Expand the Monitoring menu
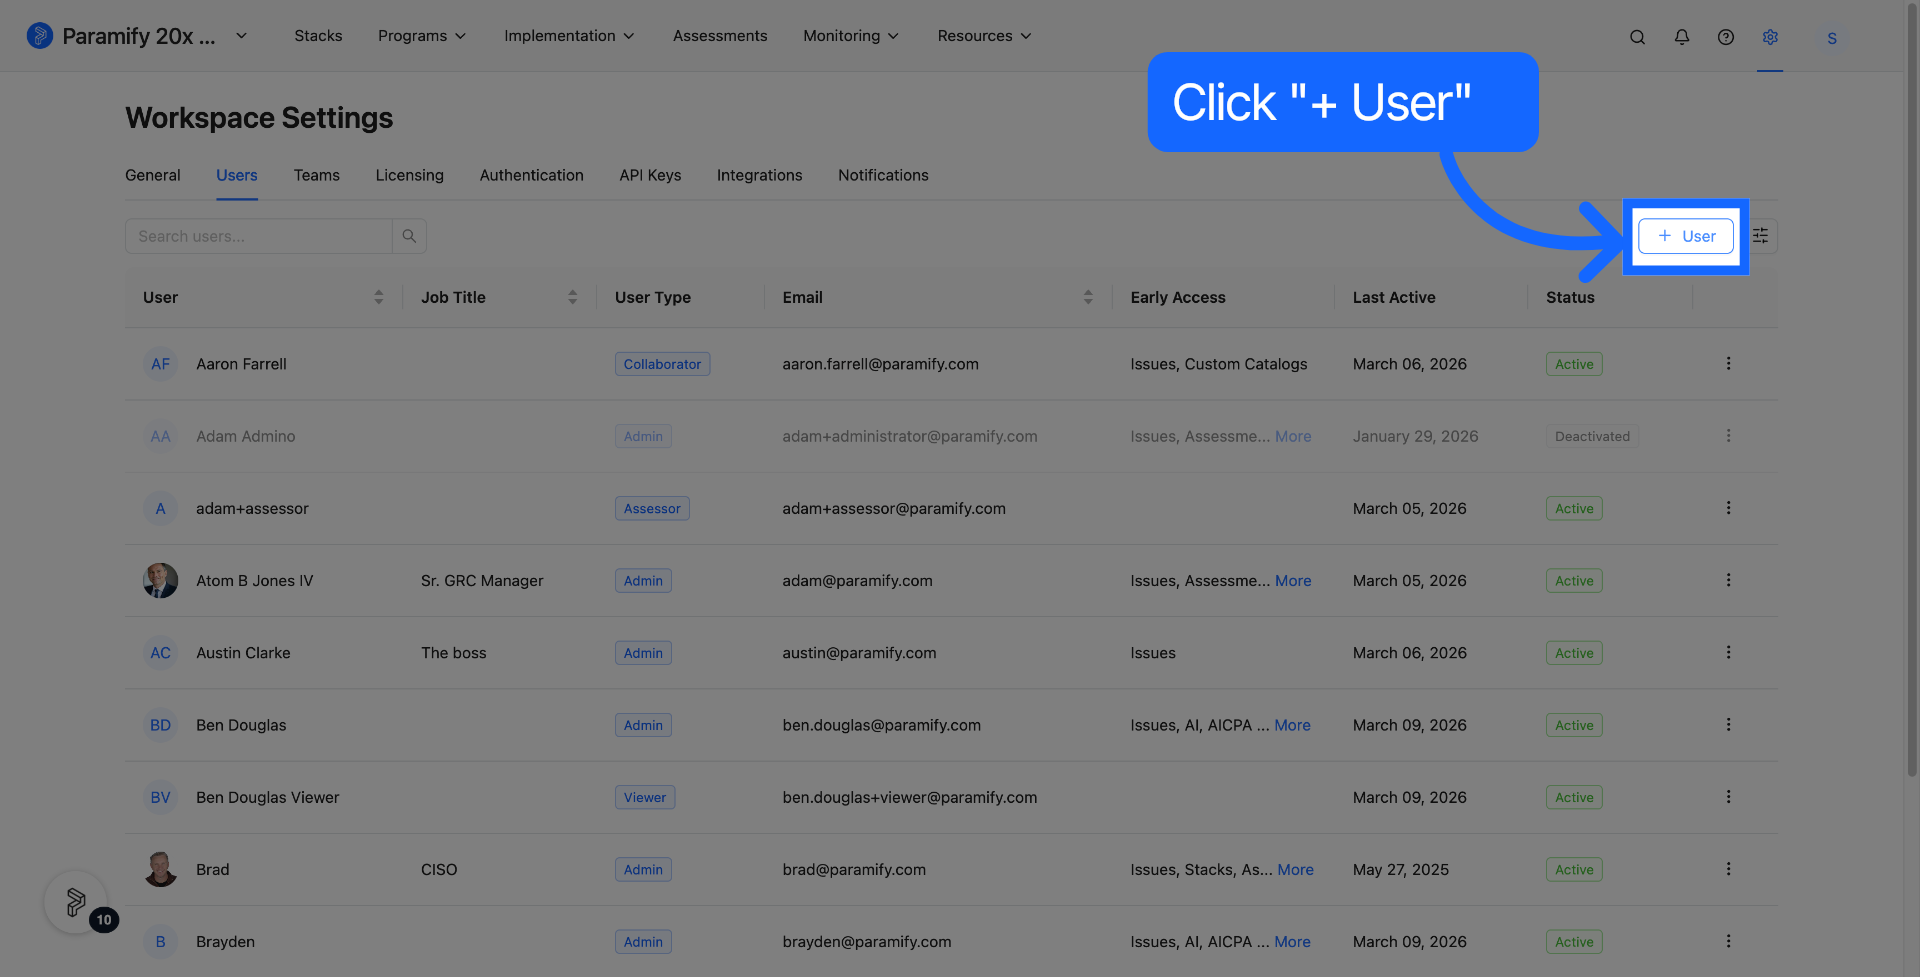This screenshot has height=977, width=1920. pyautogui.click(x=851, y=36)
